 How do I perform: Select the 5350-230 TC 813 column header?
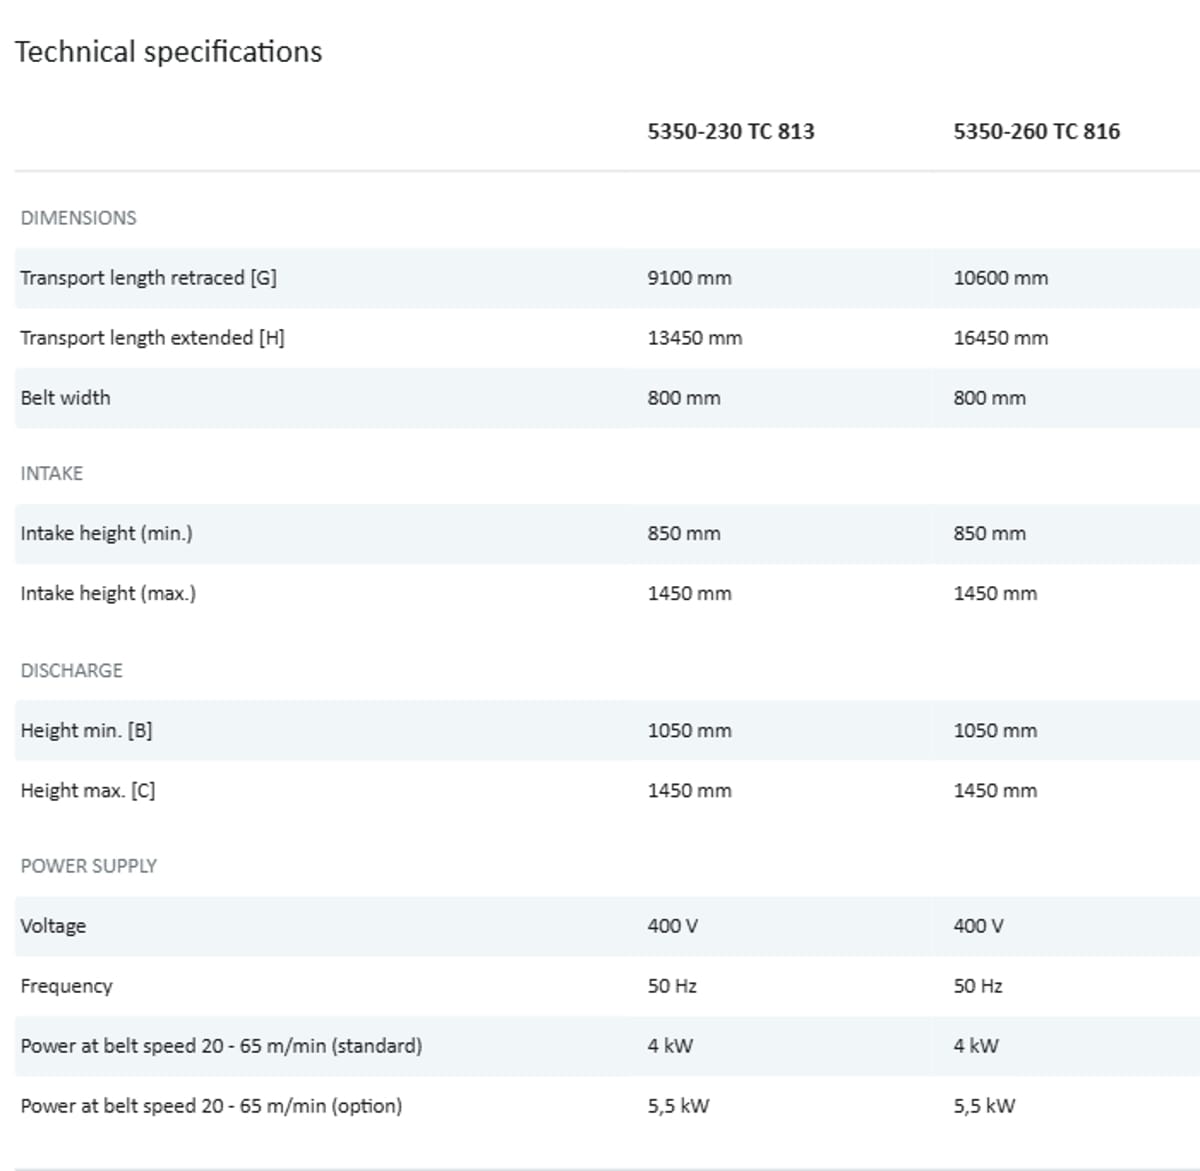[x=730, y=131]
